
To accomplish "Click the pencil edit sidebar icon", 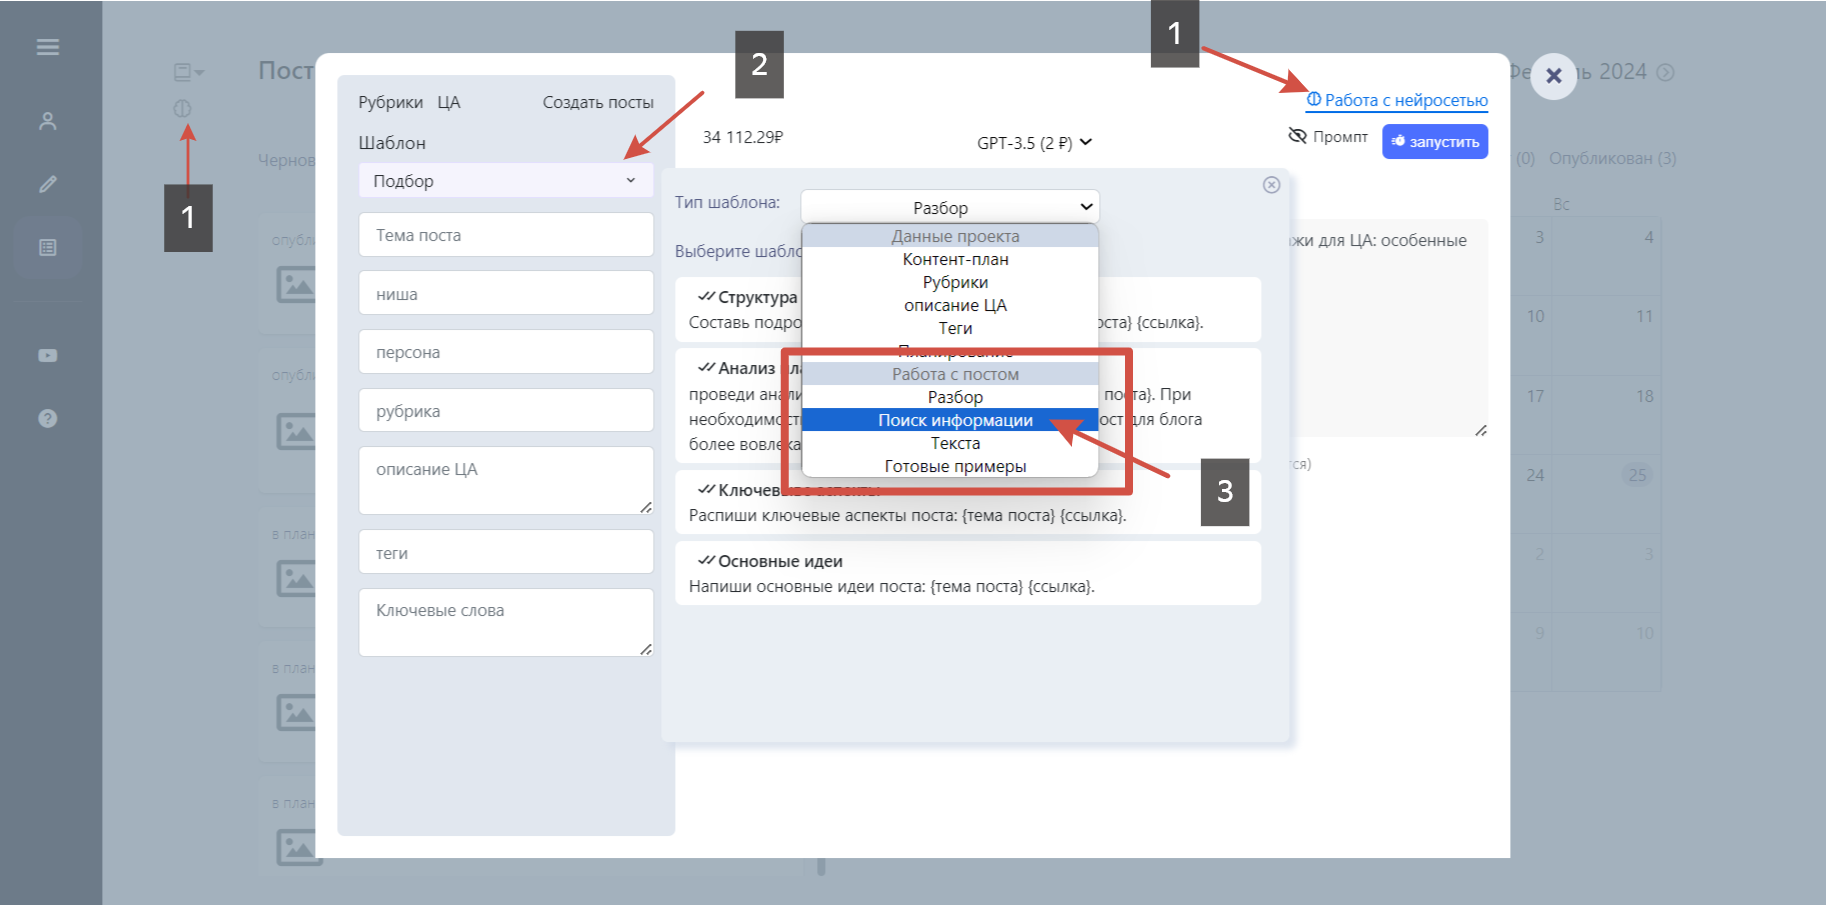I will [x=47, y=184].
